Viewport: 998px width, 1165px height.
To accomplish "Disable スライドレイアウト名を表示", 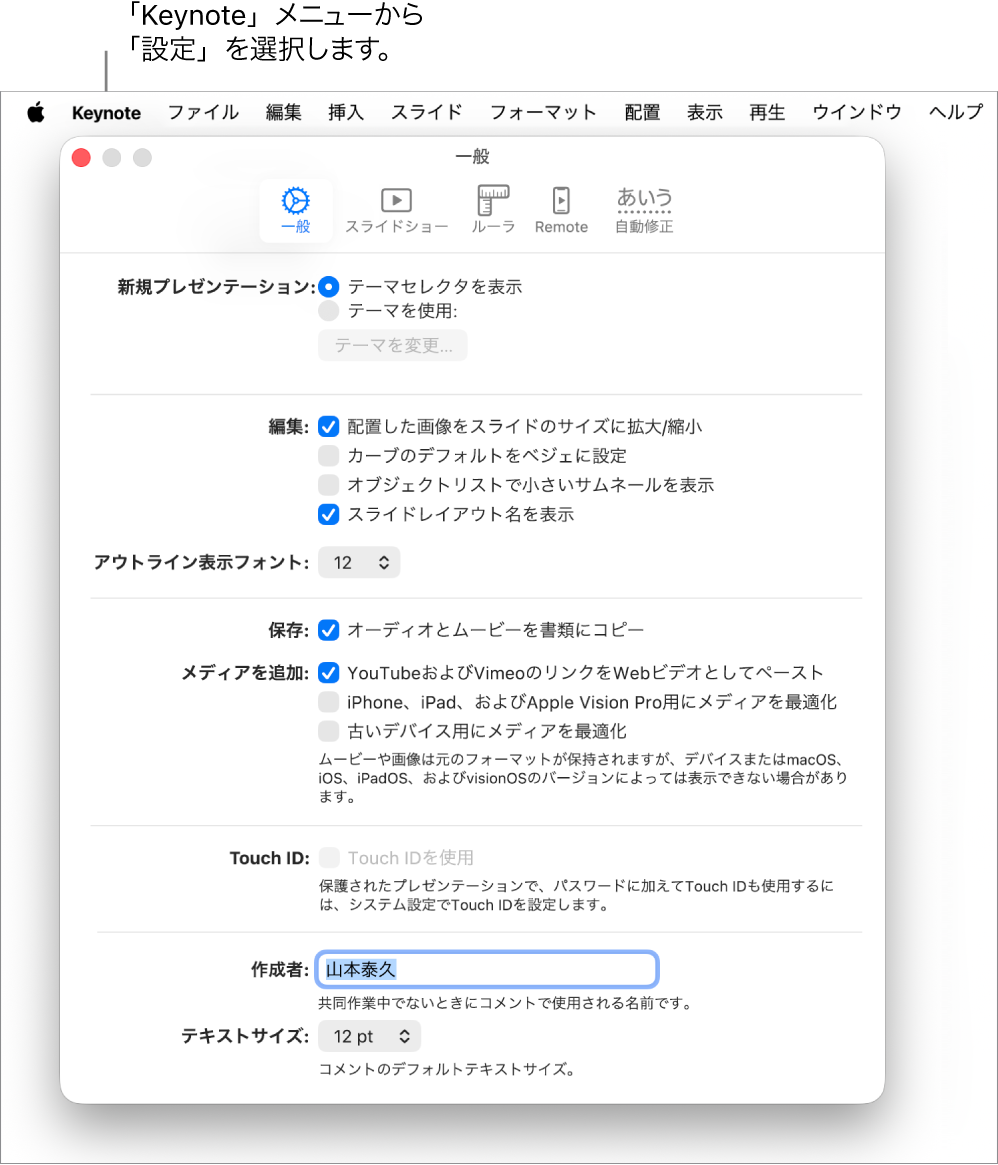I will click(x=328, y=514).
